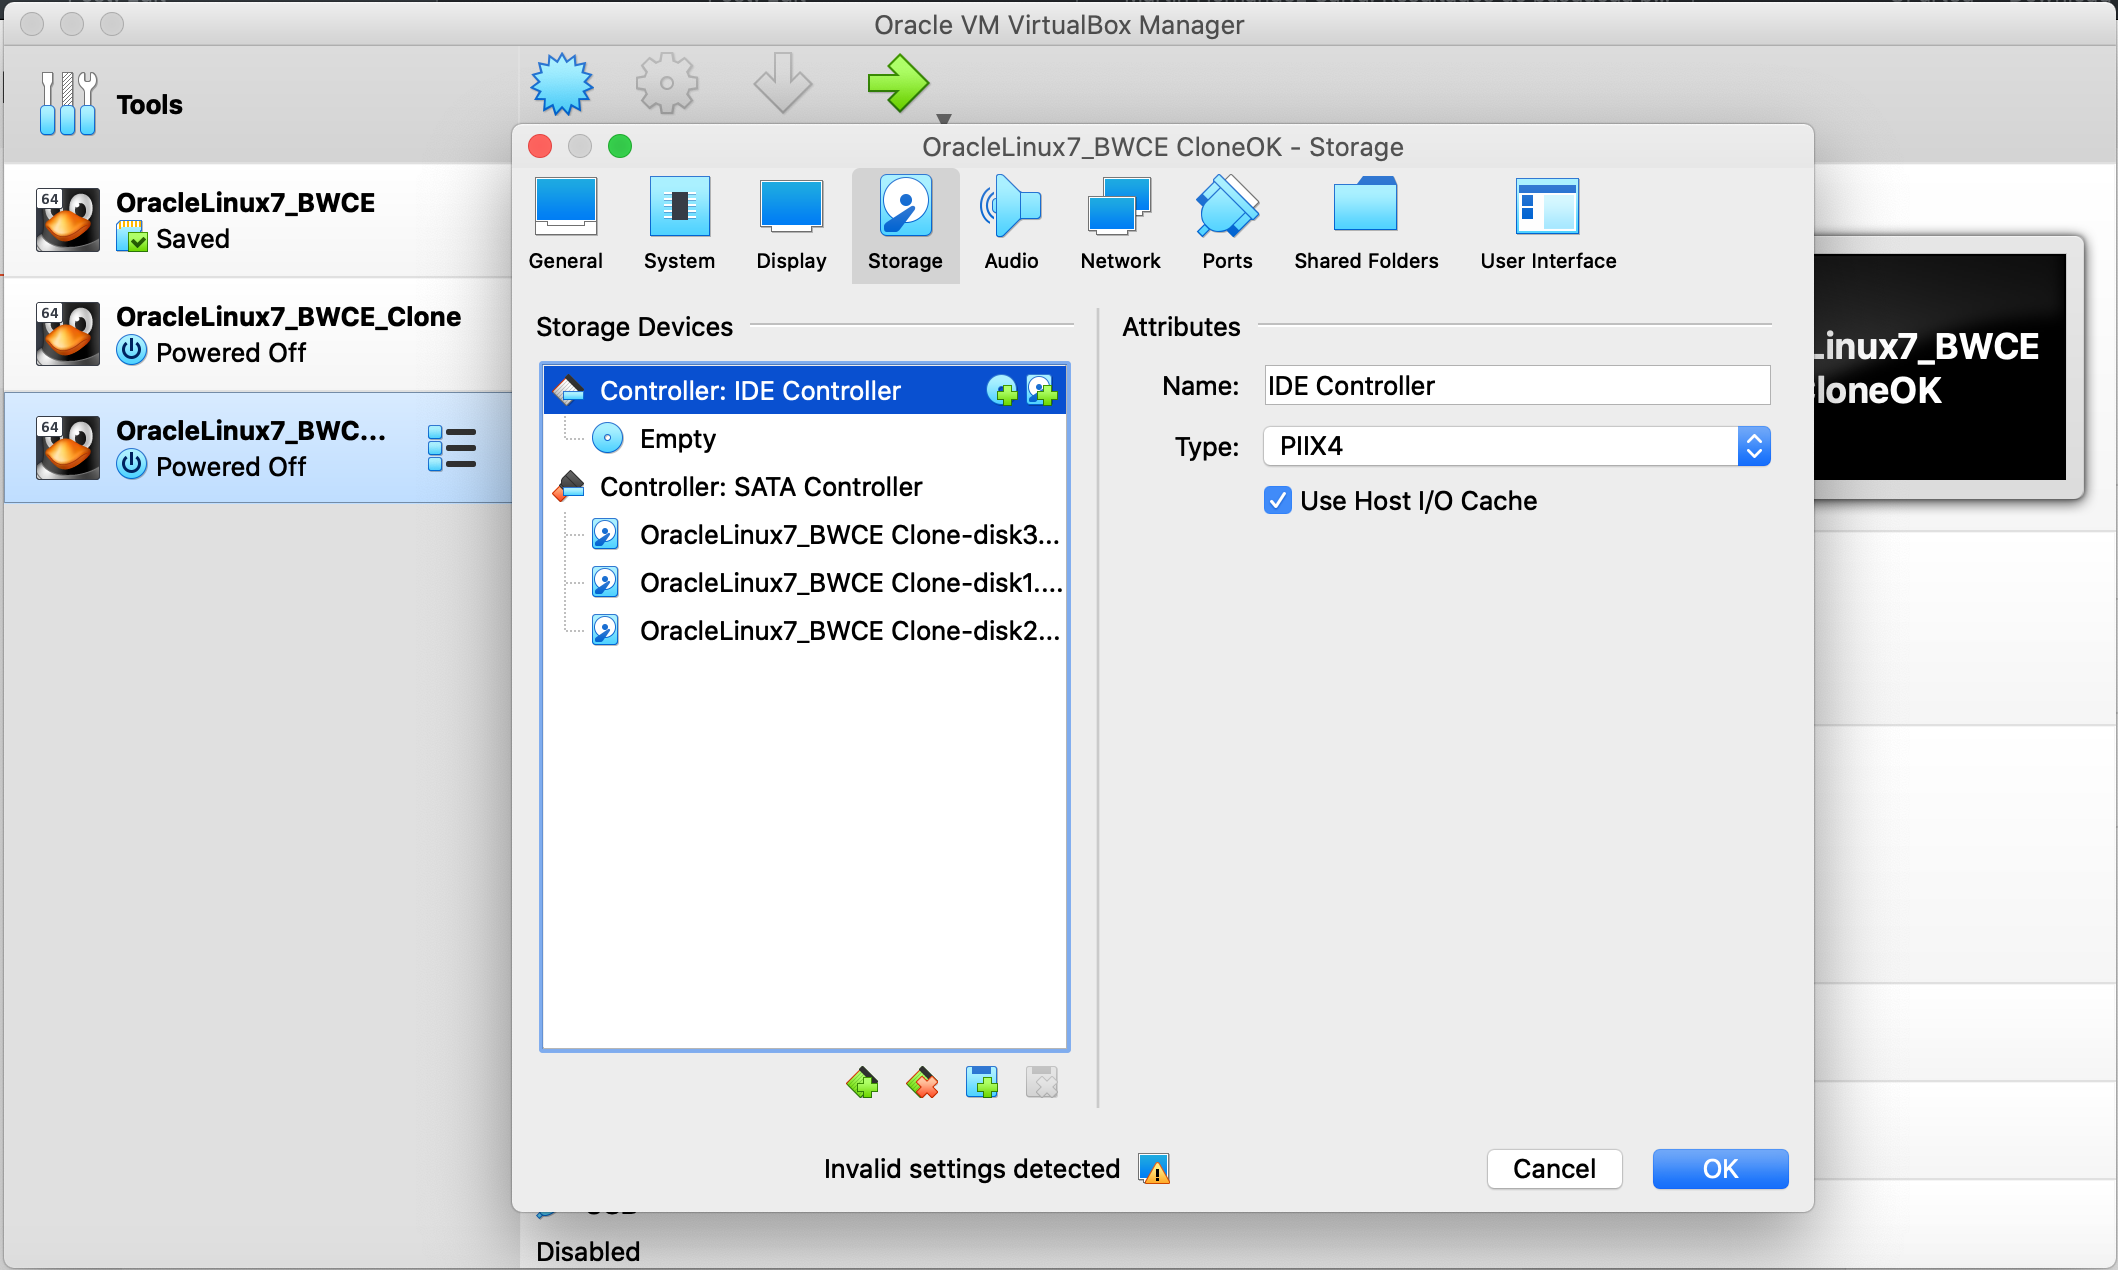The width and height of the screenshot is (2118, 1270).
Task: Switch to the Display settings tab
Action: [791, 225]
